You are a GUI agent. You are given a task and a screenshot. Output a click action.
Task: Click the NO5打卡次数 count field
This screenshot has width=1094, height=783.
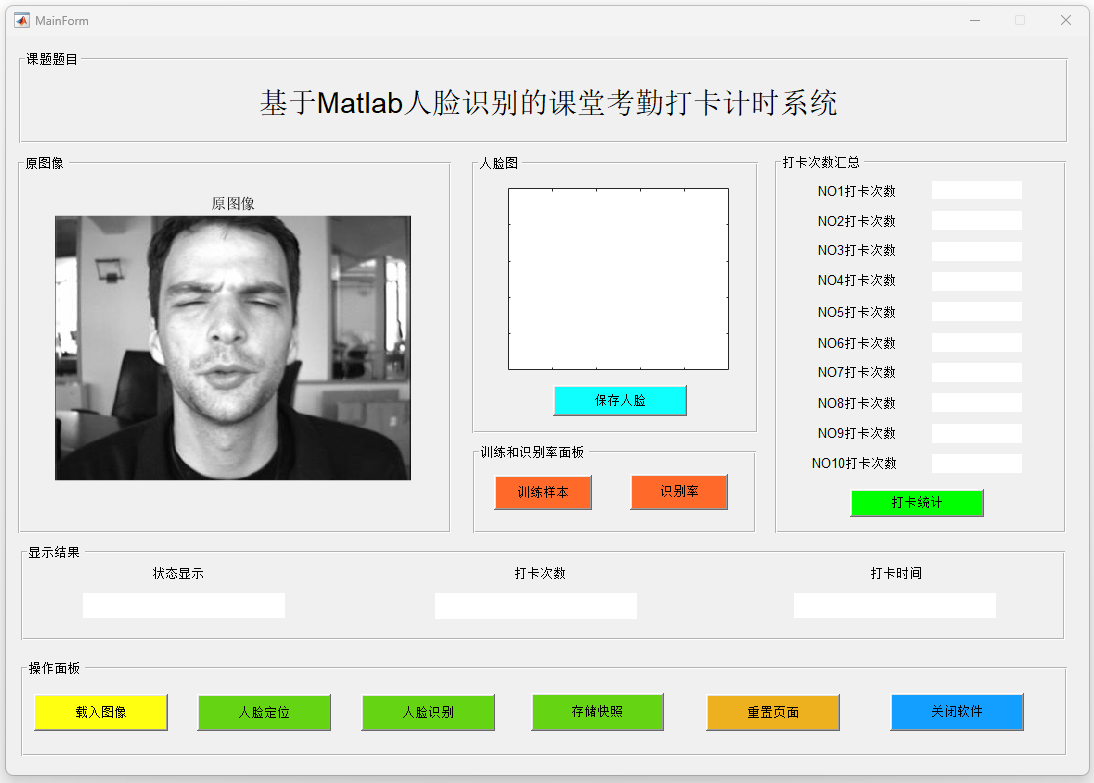(x=977, y=311)
